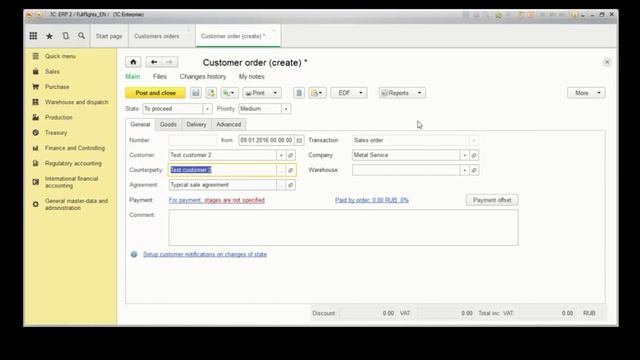
Task: Save the order with diskette icon
Action: 196,93
